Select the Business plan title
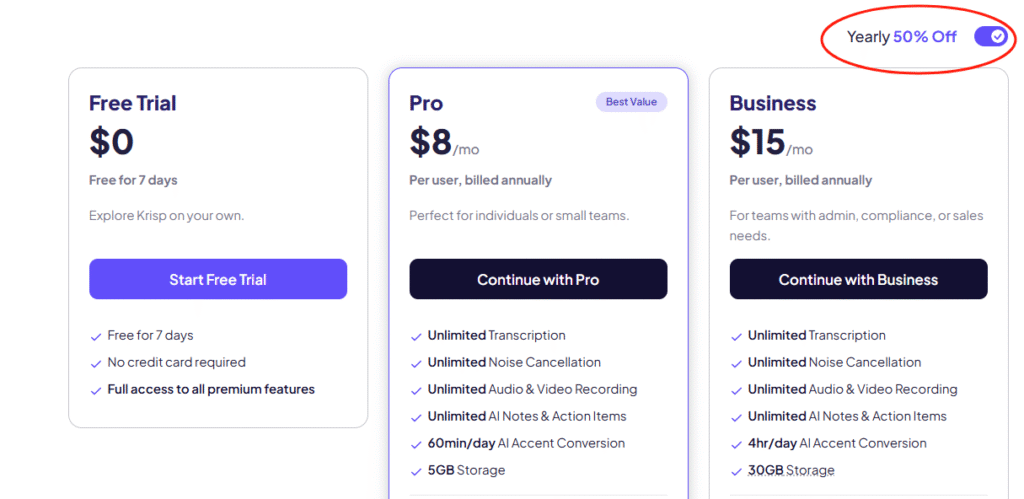Image resolution: width=1024 pixels, height=499 pixels. [x=773, y=103]
